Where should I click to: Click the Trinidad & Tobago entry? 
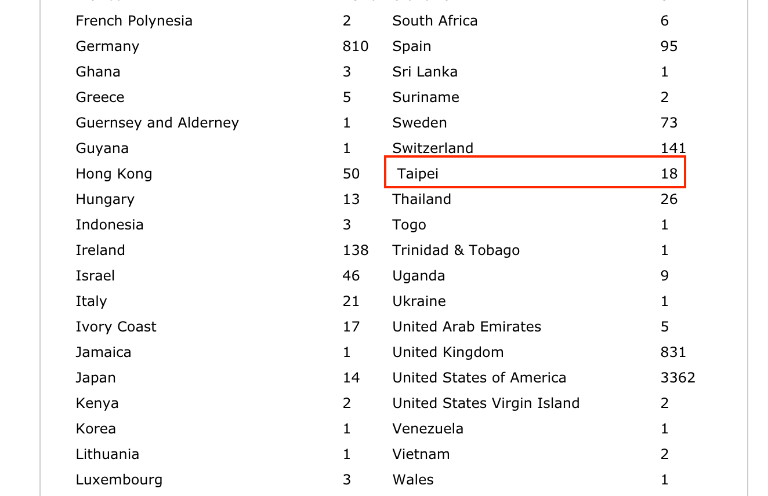pos(456,250)
